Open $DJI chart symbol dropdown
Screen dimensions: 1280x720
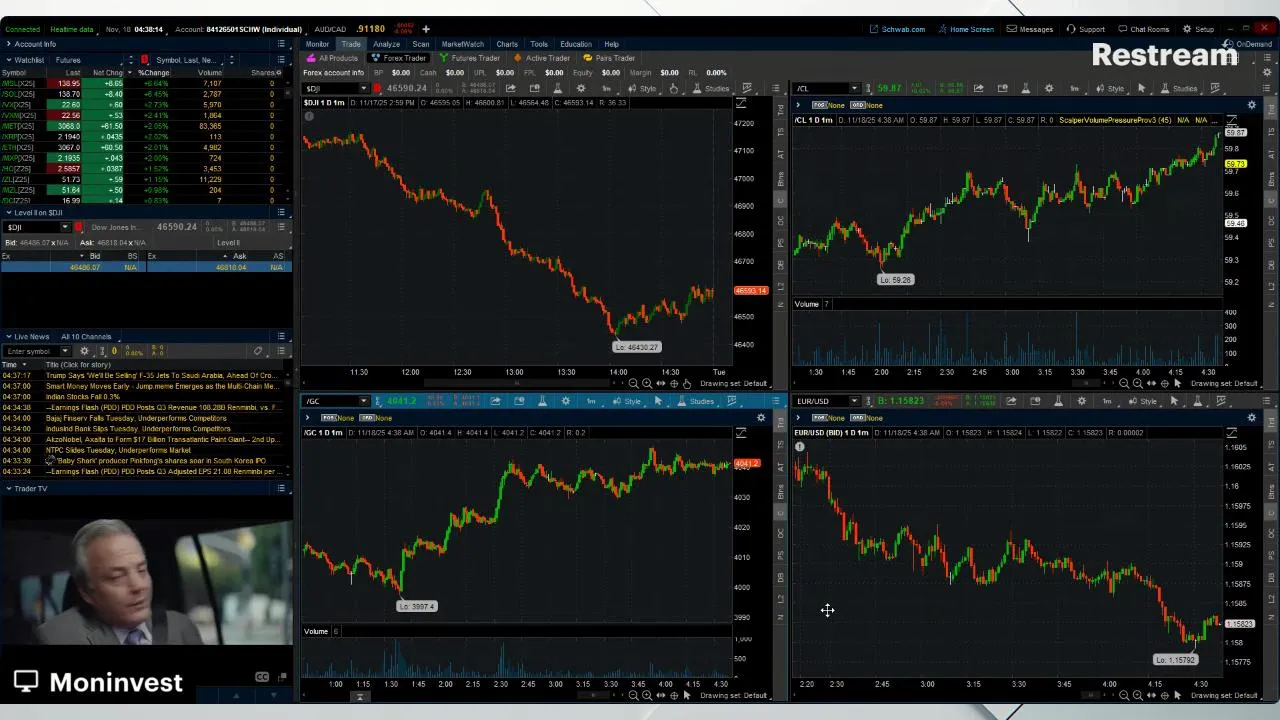click(x=364, y=88)
